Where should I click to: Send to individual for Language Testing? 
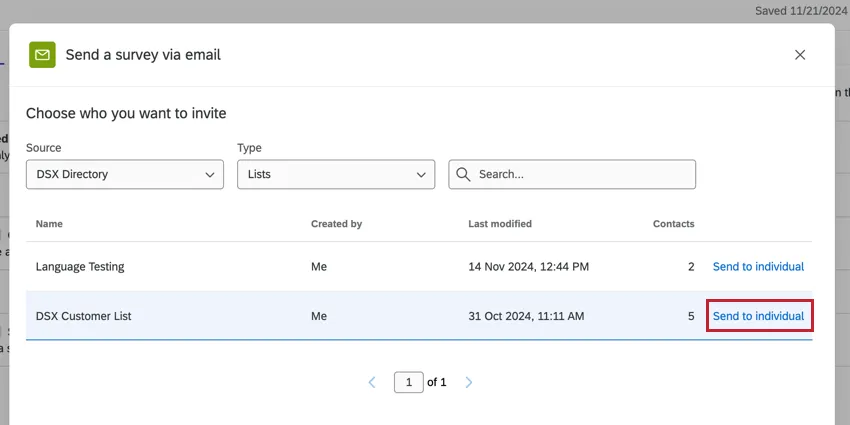[758, 267]
